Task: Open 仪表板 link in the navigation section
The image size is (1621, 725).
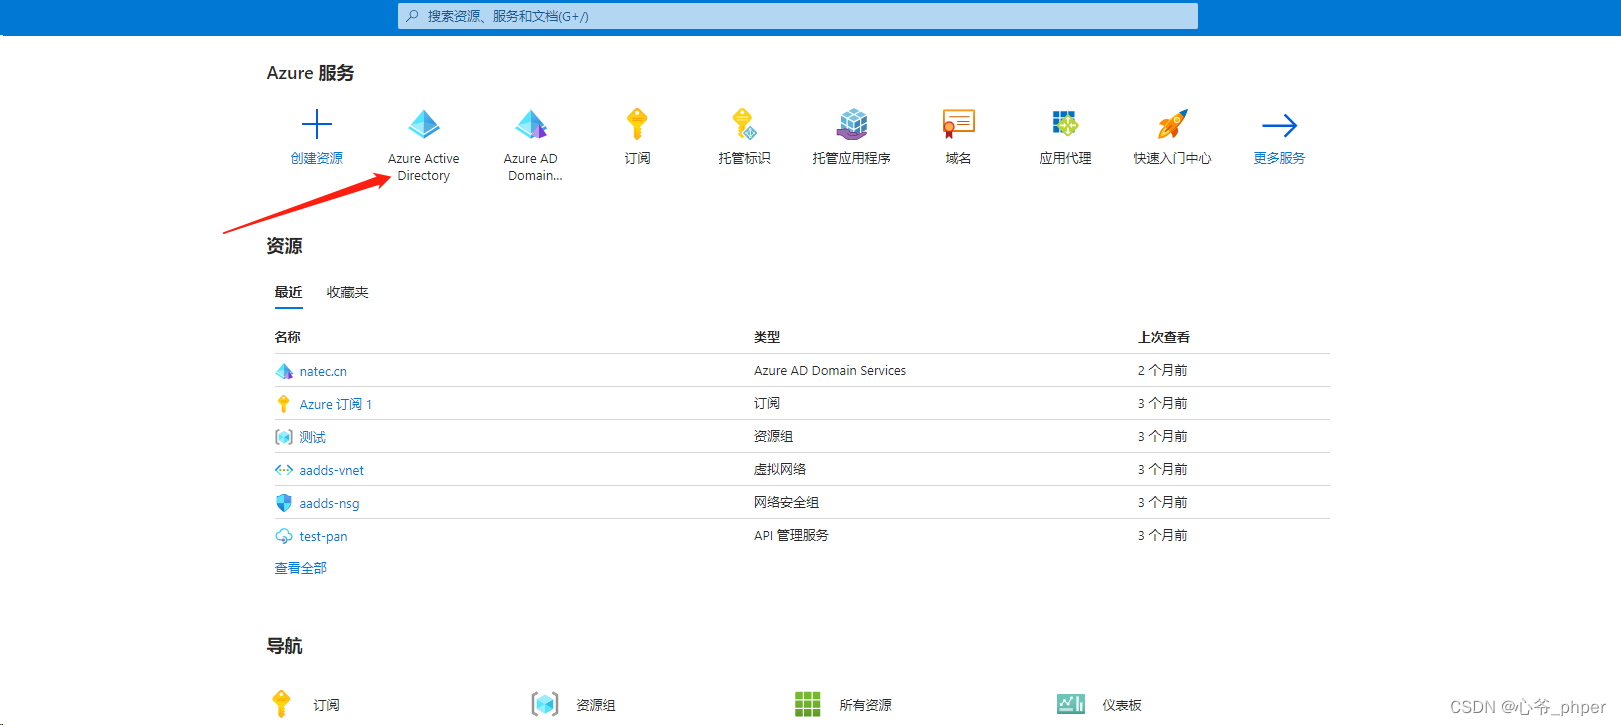Action: [1122, 705]
